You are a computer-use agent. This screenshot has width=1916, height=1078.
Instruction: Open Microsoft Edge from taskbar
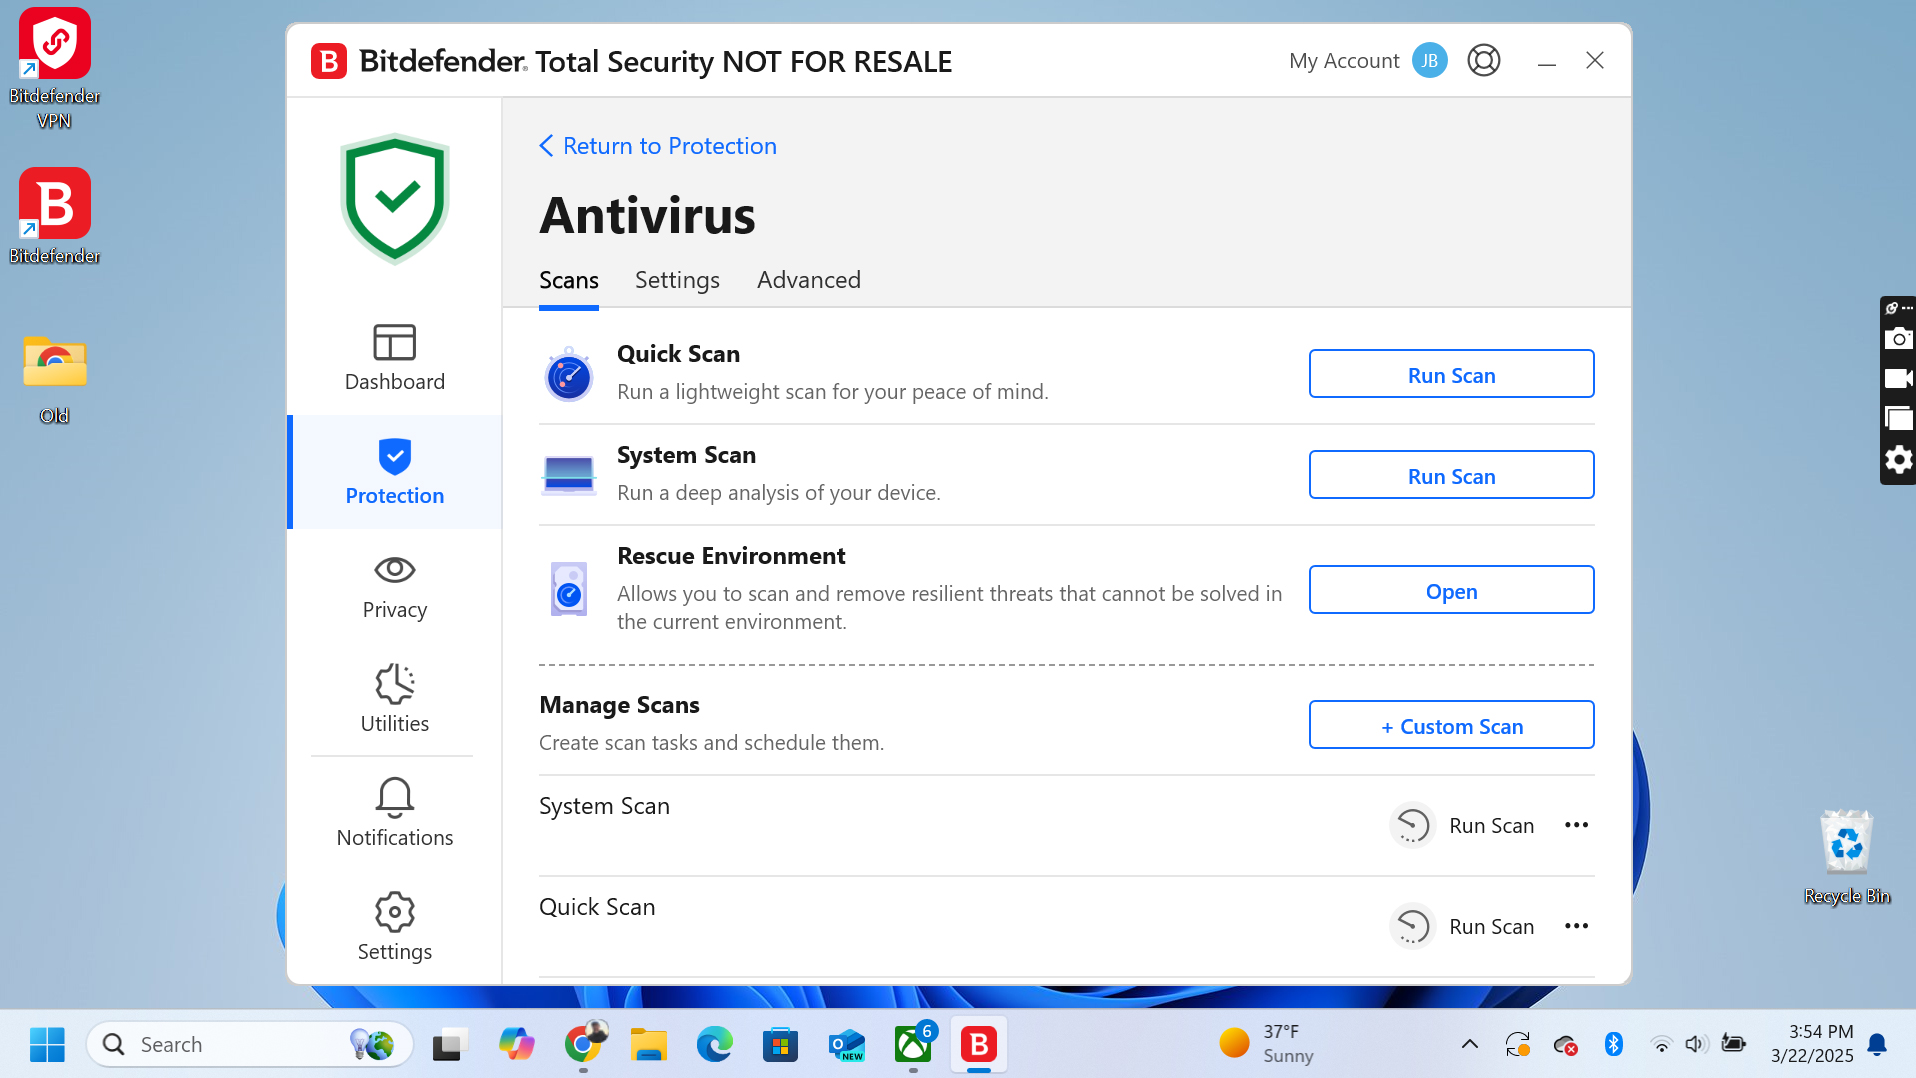pyautogui.click(x=714, y=1044)
